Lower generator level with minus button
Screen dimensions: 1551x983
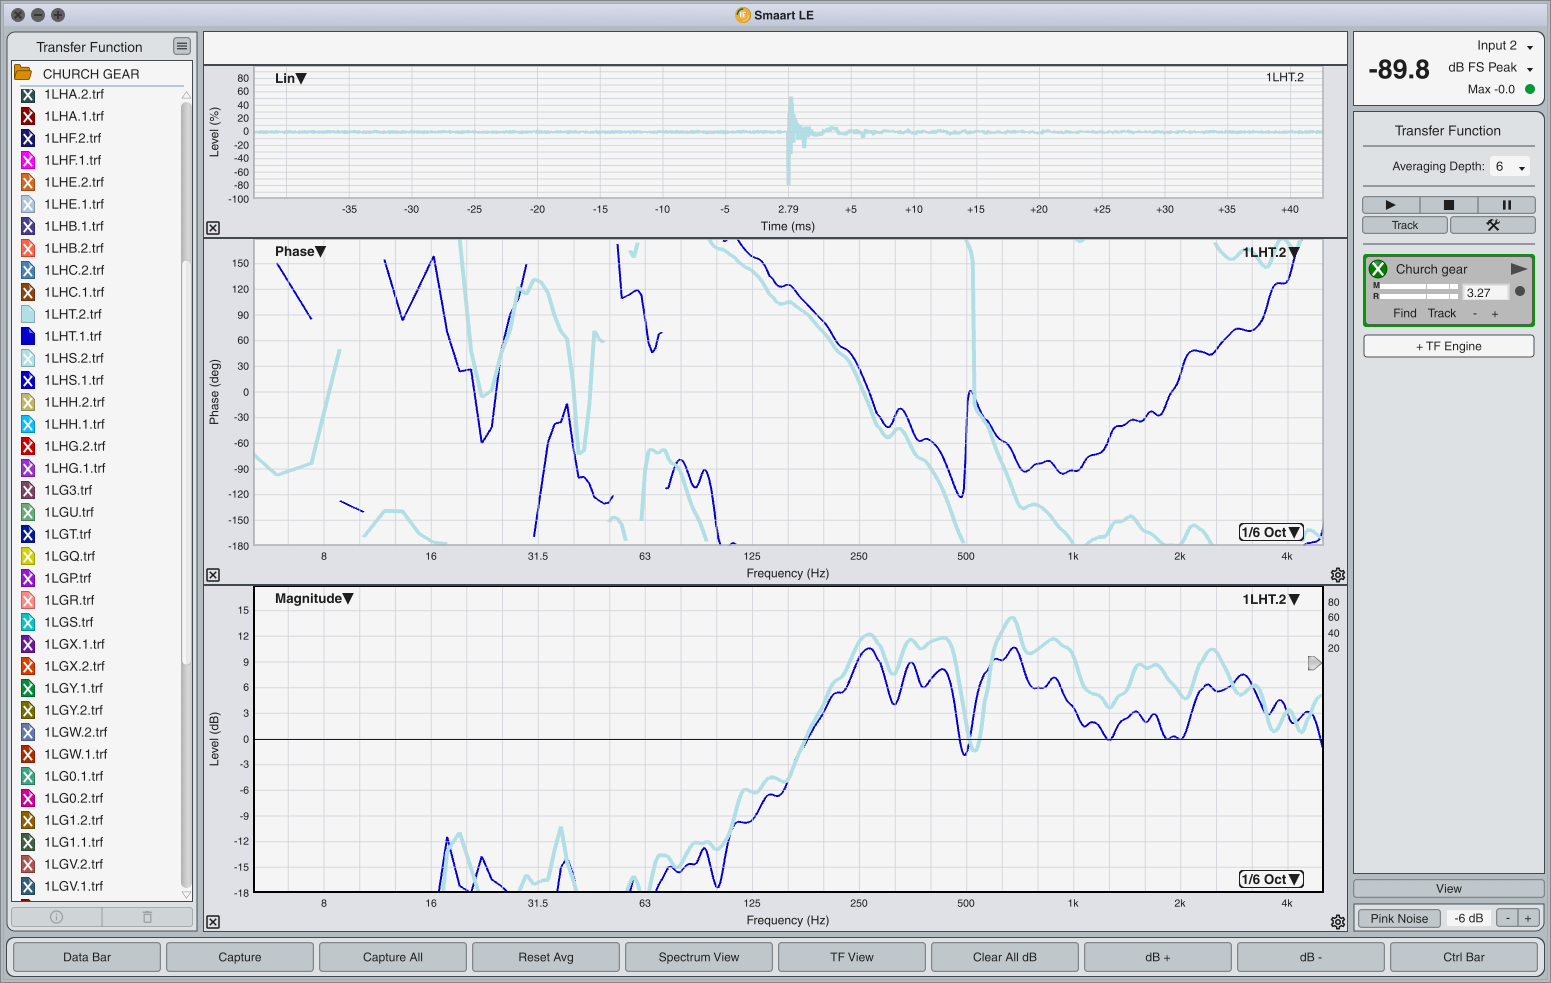(x=1508, y=918)
